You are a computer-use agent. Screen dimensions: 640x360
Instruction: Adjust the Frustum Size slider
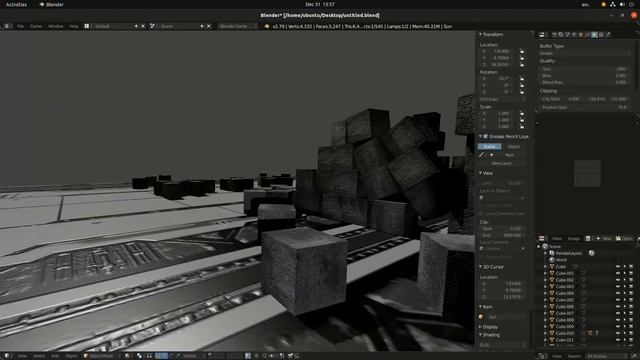tap(584, 107)
